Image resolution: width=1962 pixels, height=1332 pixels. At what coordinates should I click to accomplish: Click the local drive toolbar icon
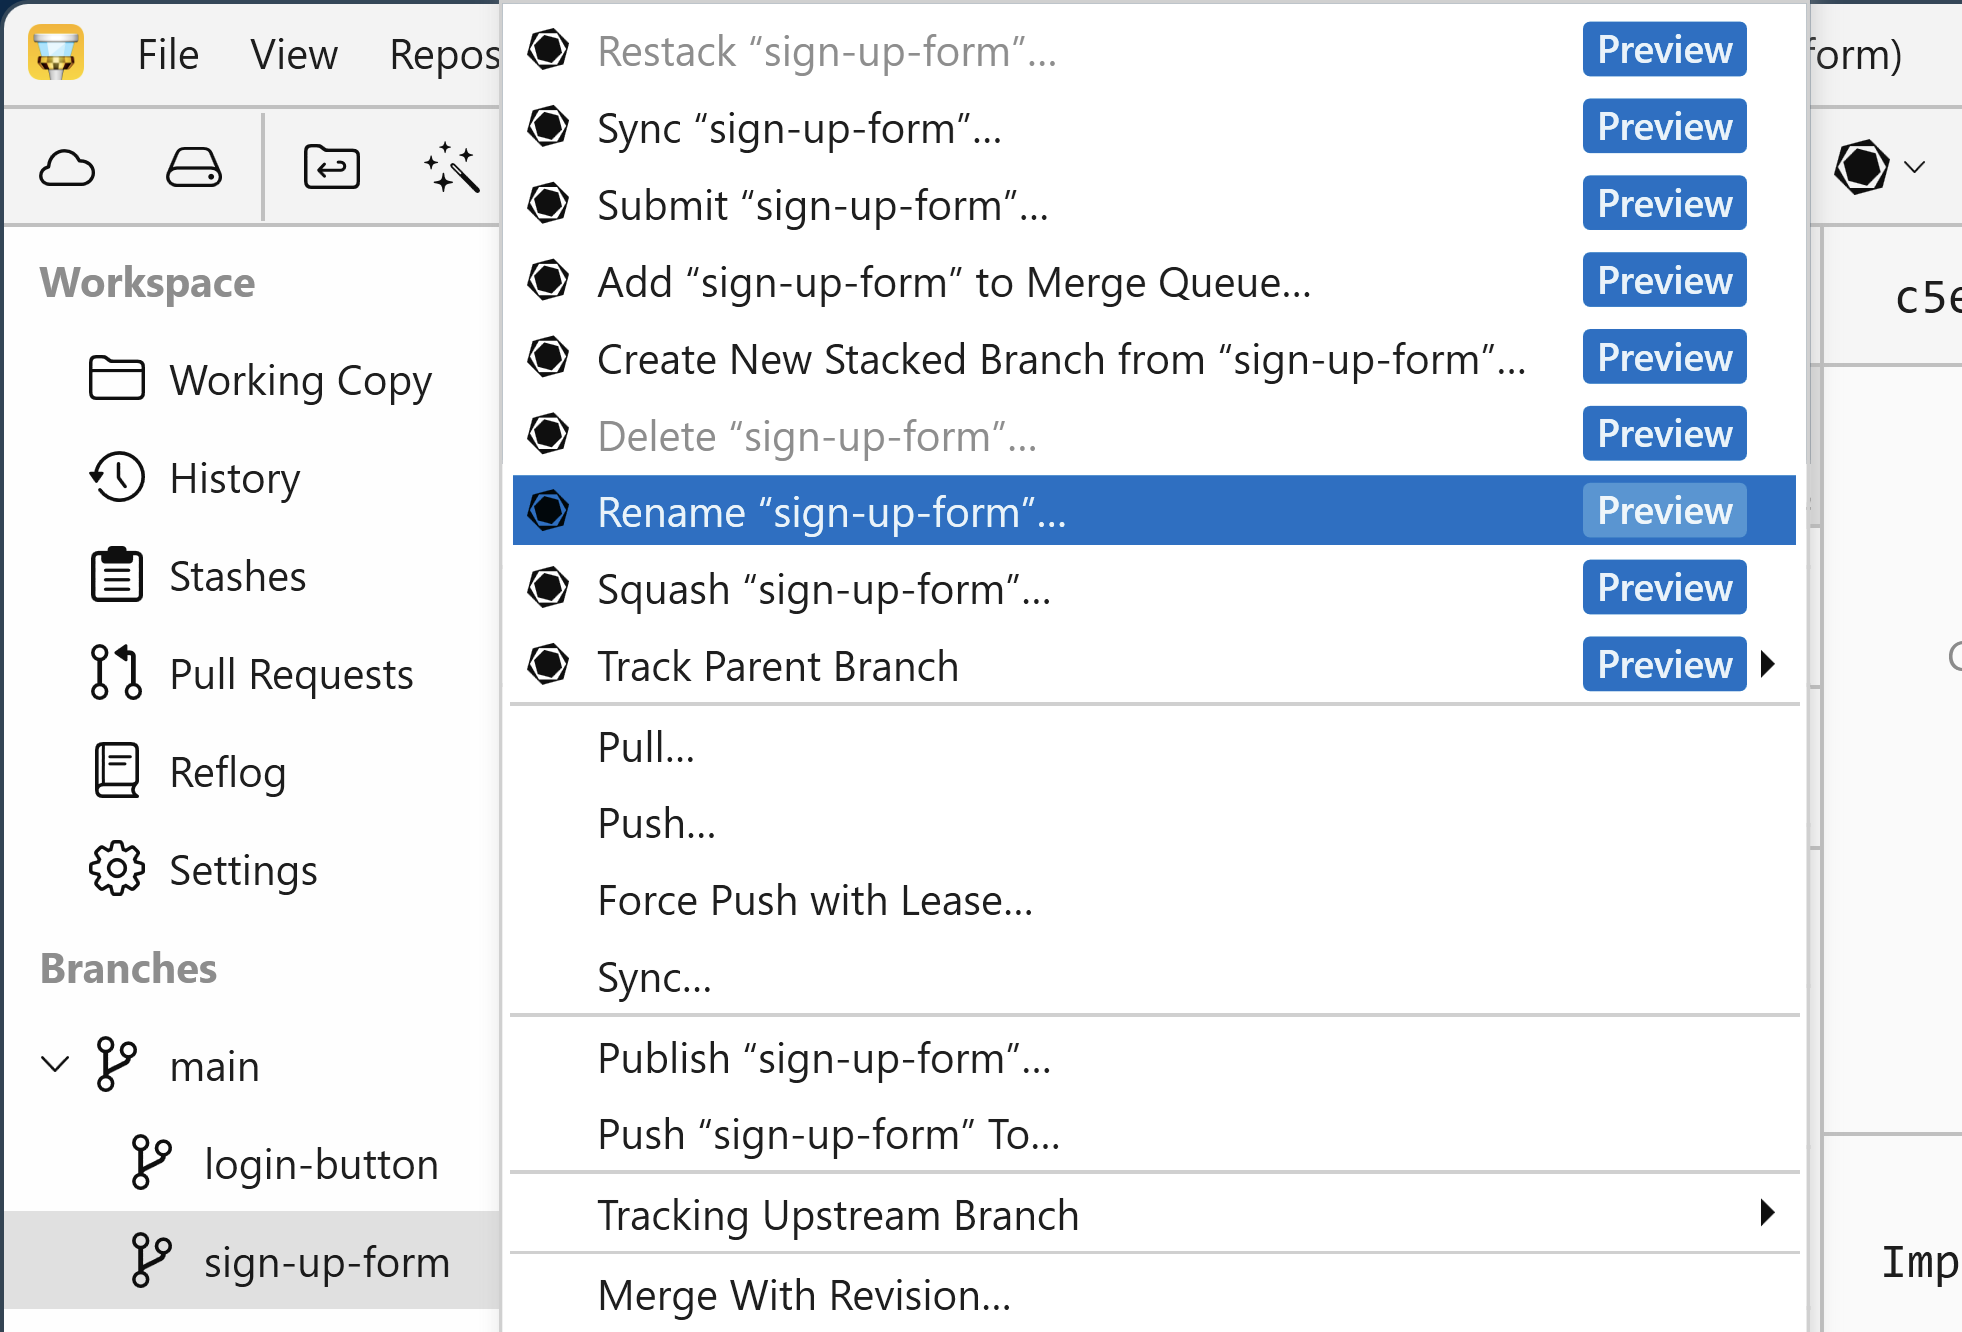click(193, 167)
